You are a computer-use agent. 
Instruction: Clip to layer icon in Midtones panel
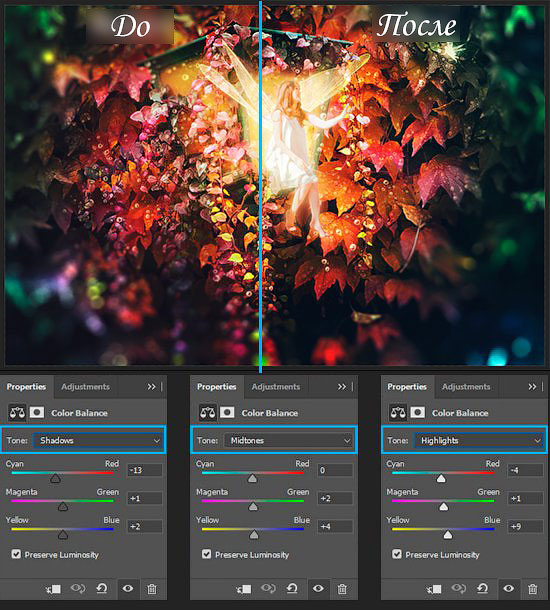(244, 589)
